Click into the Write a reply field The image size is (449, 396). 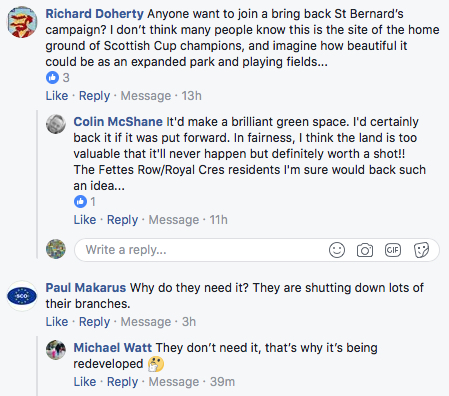[257, 250]
